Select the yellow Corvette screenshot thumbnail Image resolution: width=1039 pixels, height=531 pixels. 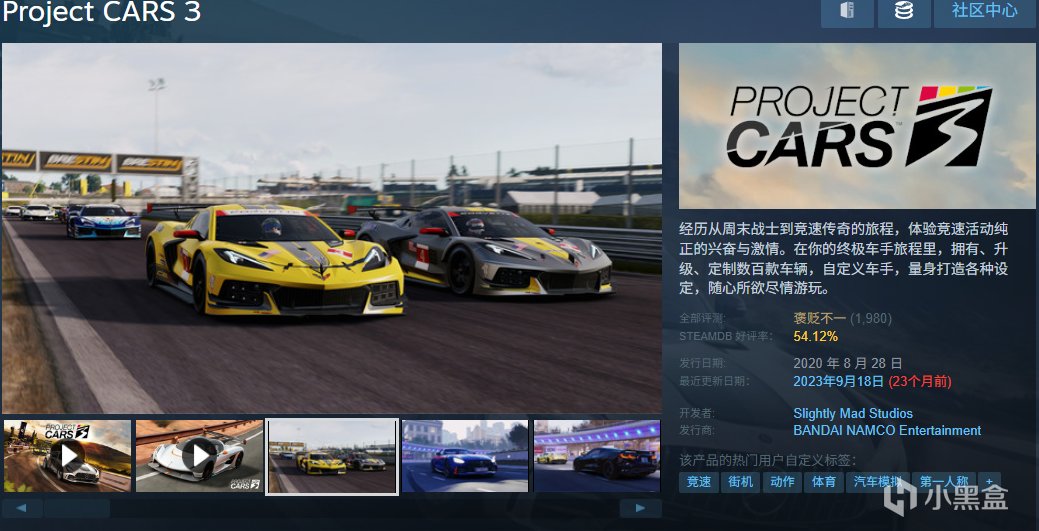pyautogui.click(x=332, y=456)
